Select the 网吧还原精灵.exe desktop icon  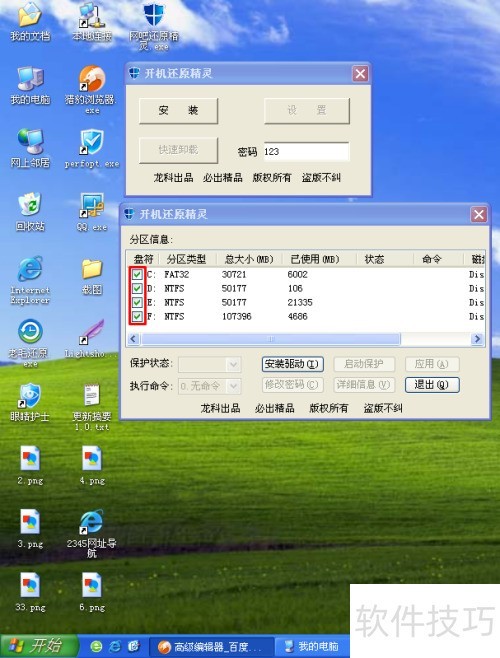(154, 25)
